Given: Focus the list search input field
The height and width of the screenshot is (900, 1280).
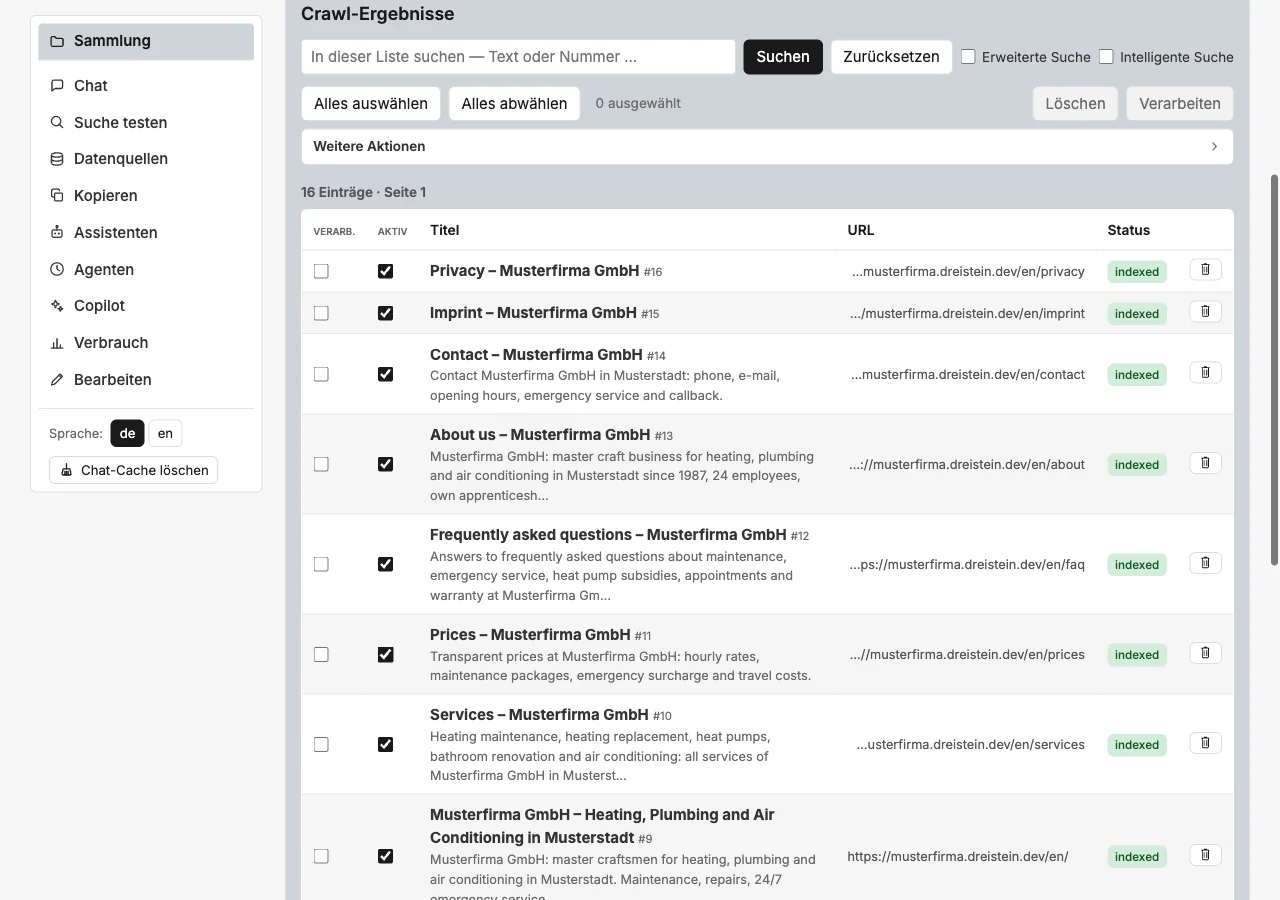Looking at the screenshot, I should tap(518, 57).
